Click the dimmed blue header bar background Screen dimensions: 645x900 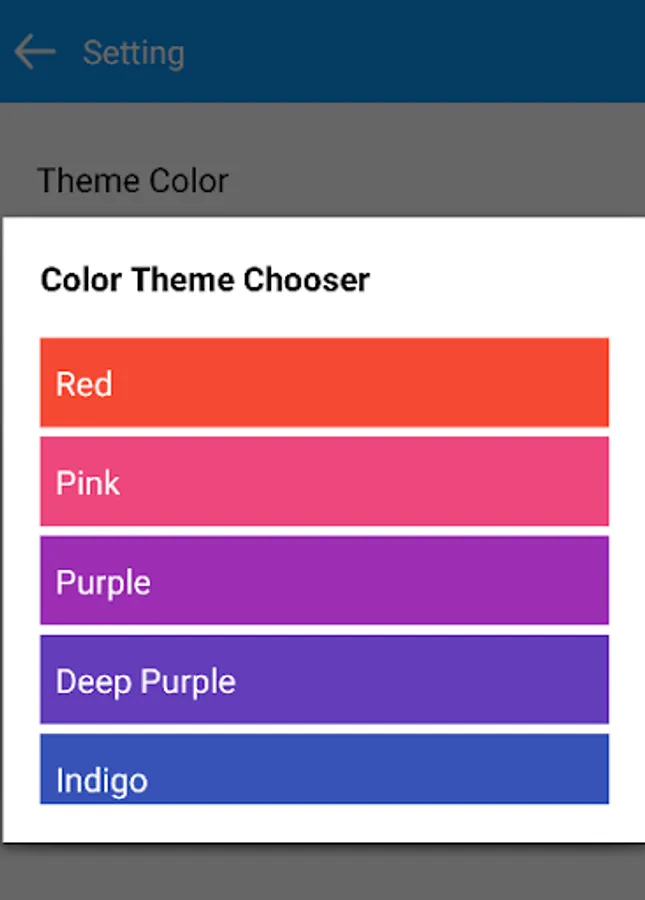[x=413, y=52]
